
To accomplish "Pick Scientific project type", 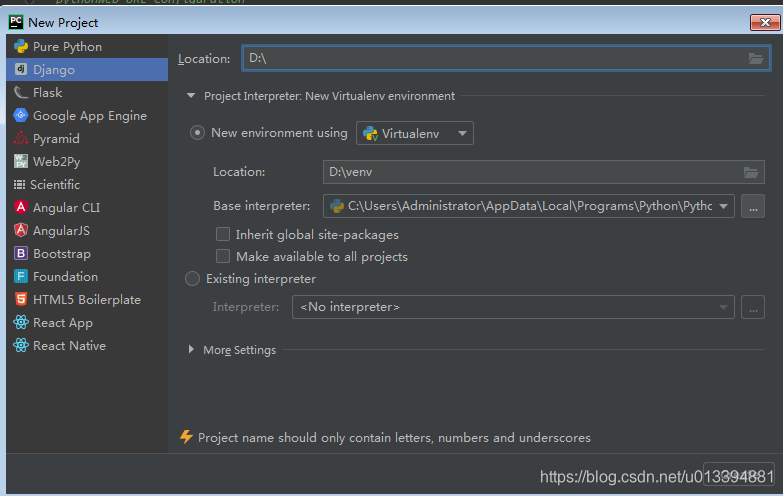I will [x=87, y=184].
